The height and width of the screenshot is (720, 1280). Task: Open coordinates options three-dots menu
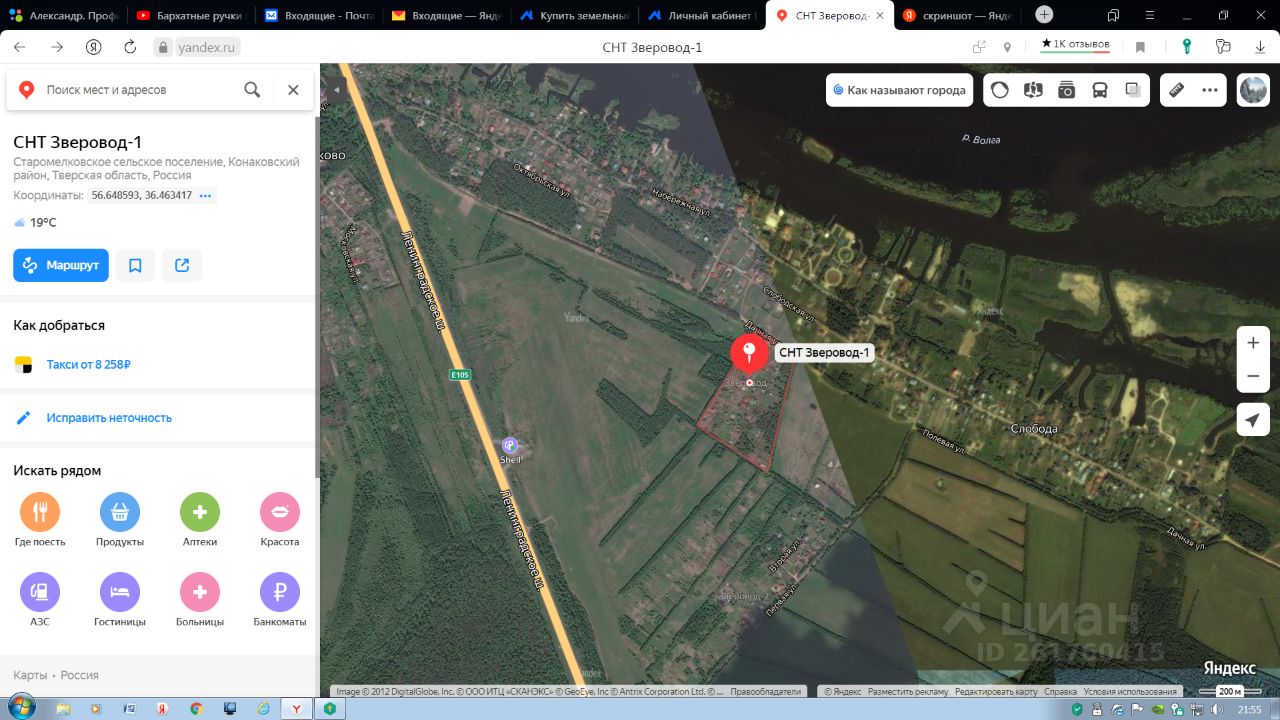[206, 195]
